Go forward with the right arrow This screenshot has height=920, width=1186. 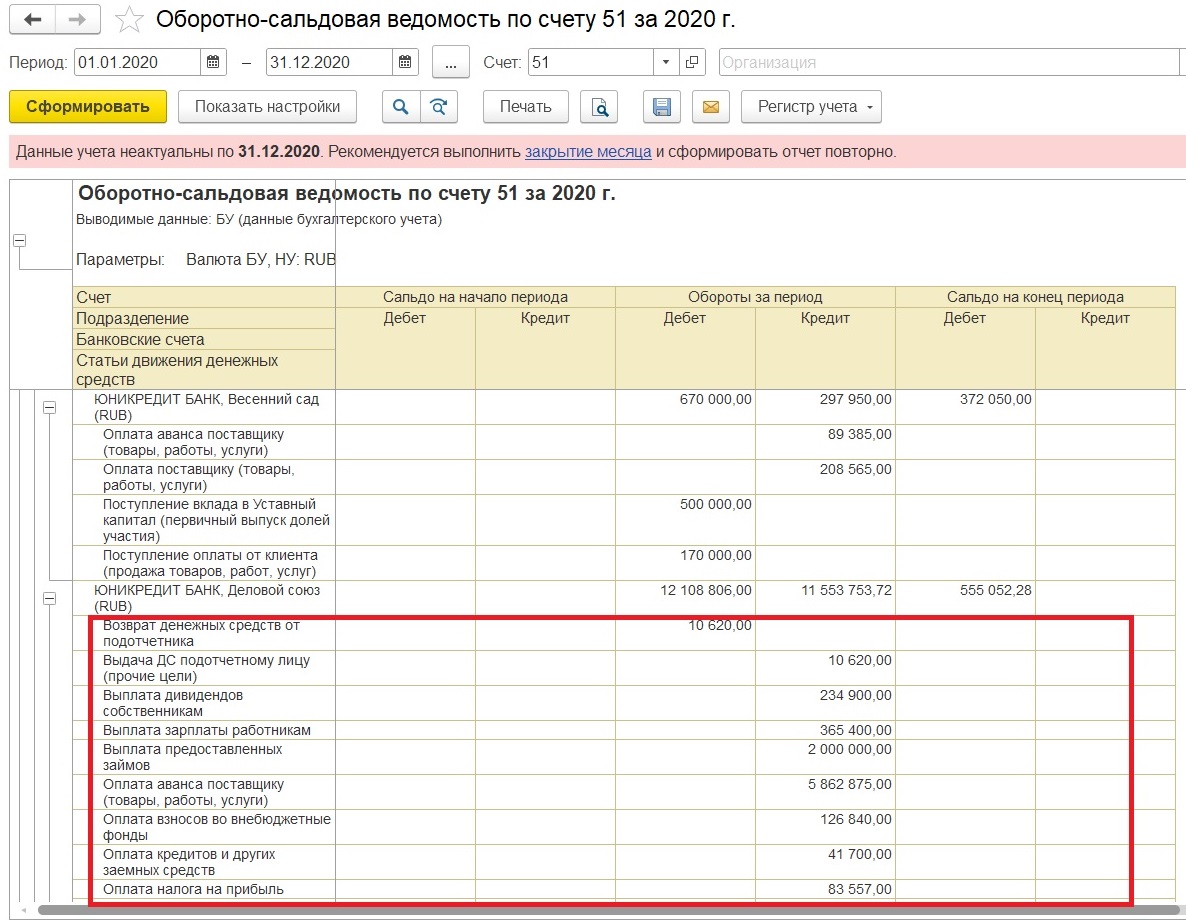77,20
